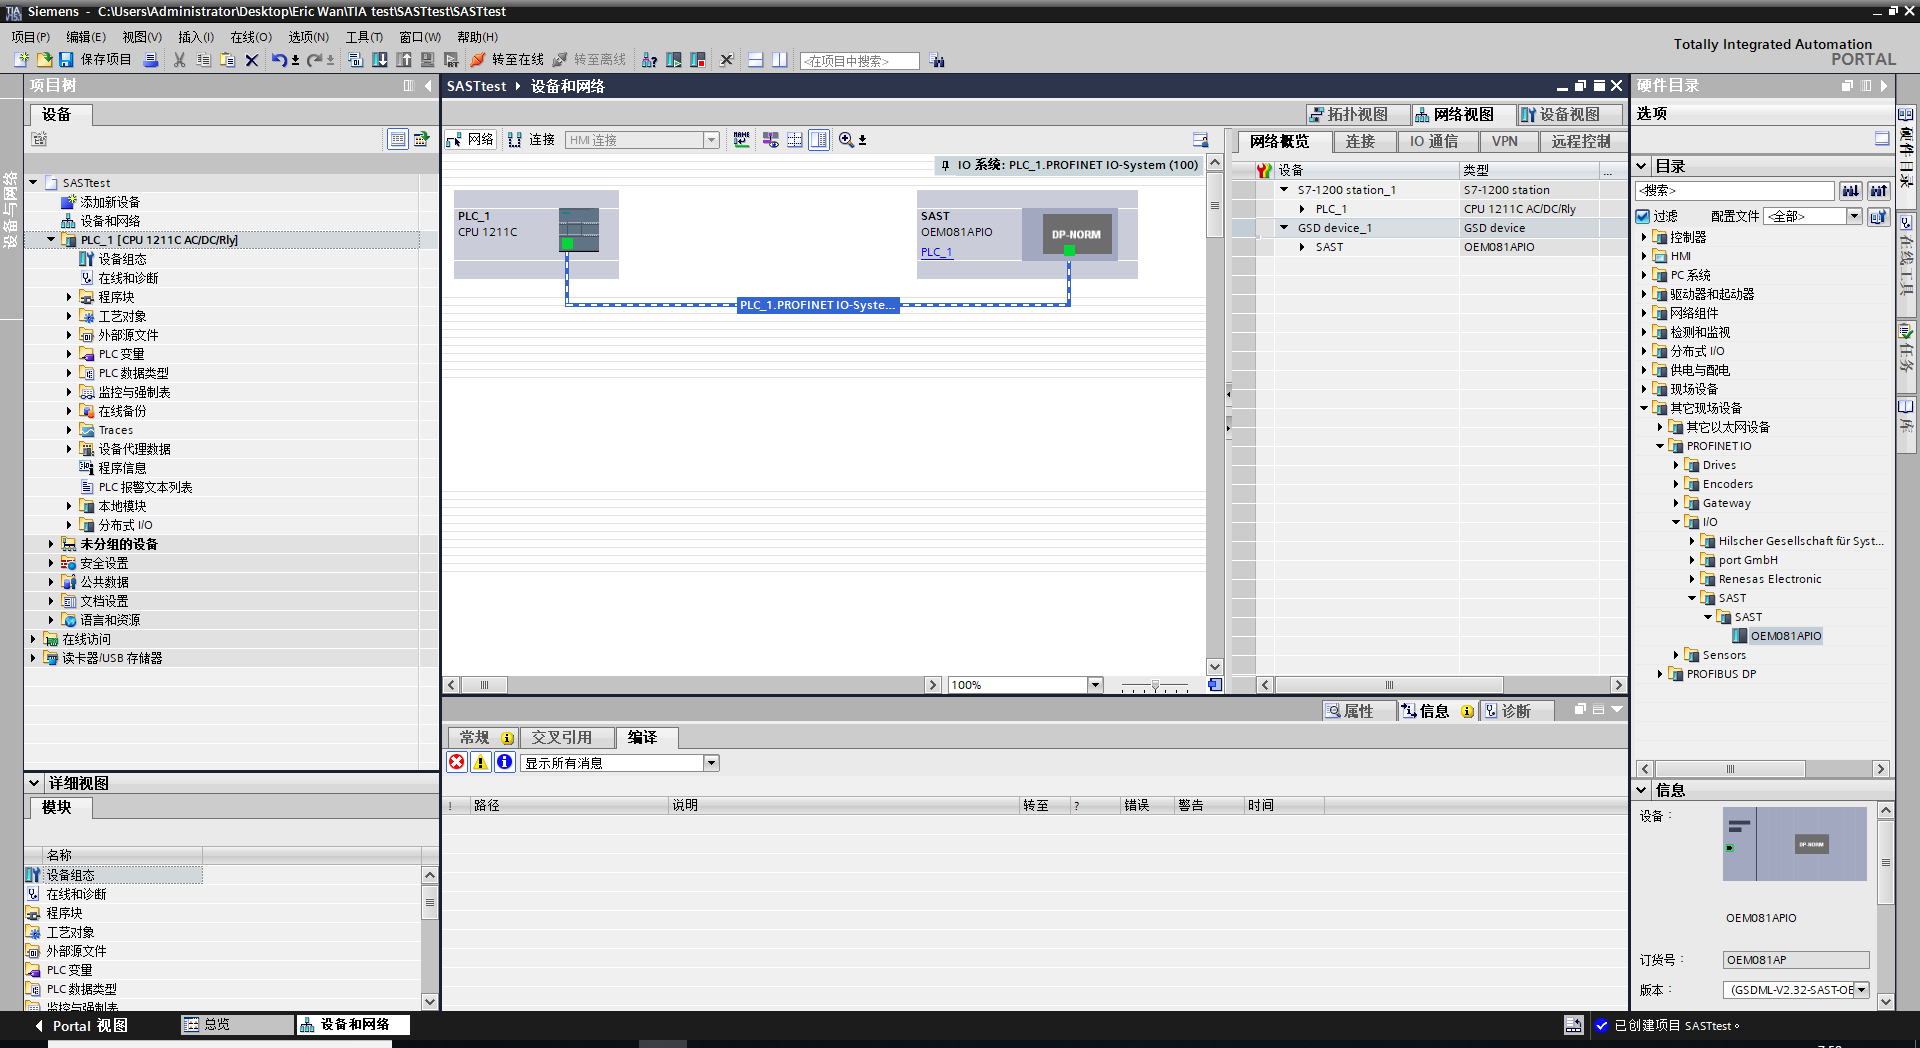Click the 转至在线 button
Image resolution: width=1920 pixels, height=1048 pixels.
click(507, 60)
